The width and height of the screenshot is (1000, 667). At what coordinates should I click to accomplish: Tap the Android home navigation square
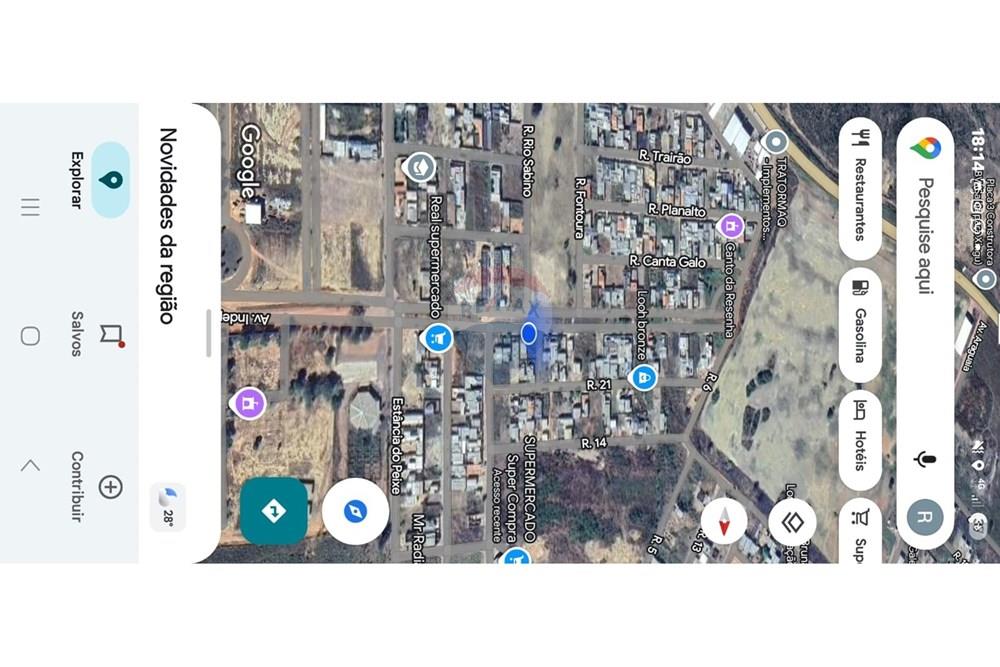(30, 336)
